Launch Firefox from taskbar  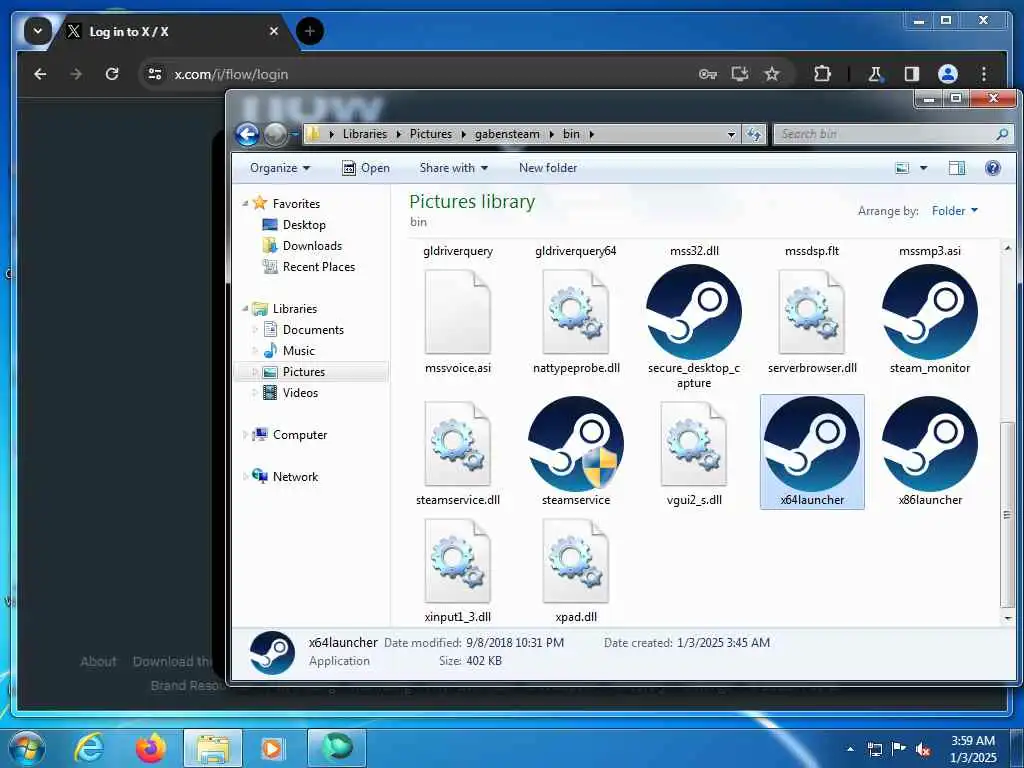[x=150, y=747]
